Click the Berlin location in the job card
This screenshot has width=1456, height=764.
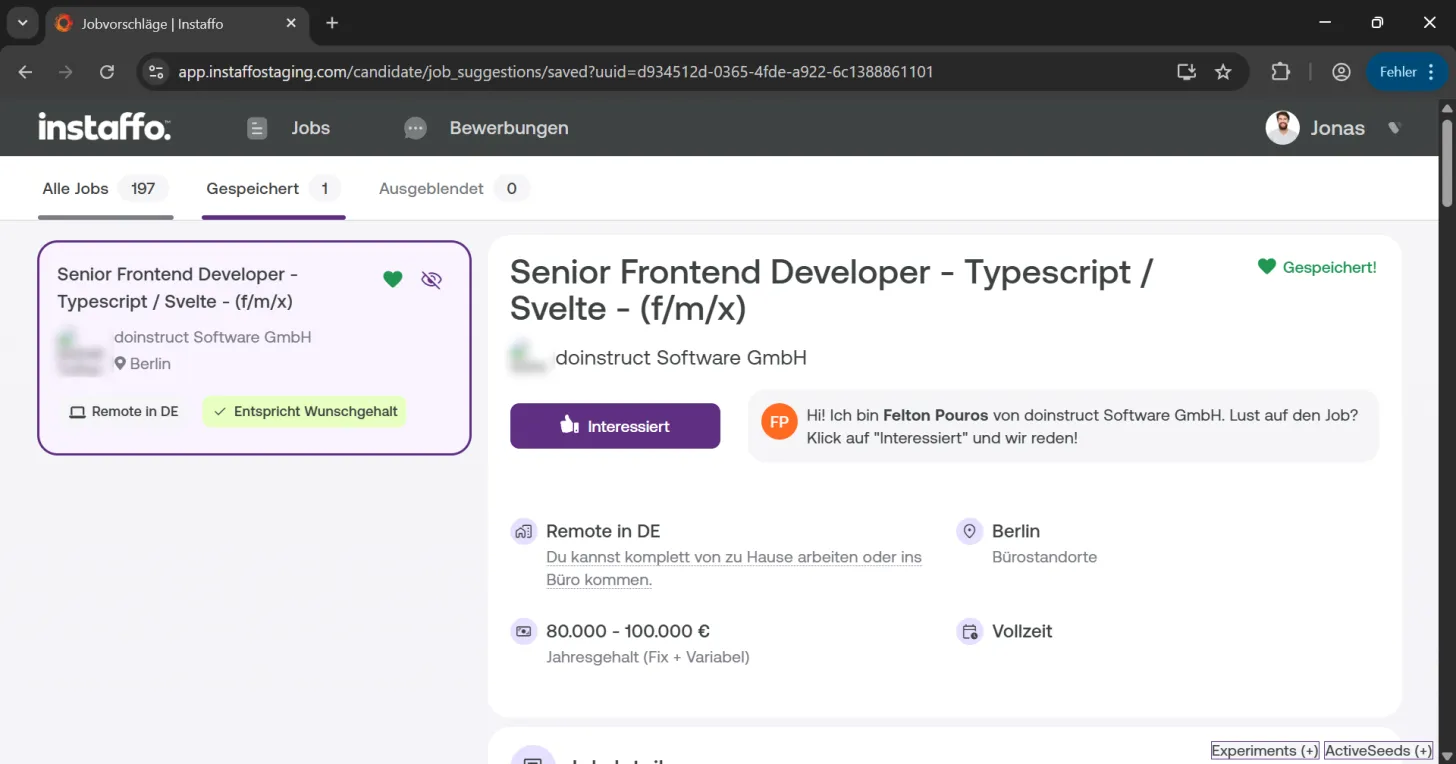tap(143, 364)
